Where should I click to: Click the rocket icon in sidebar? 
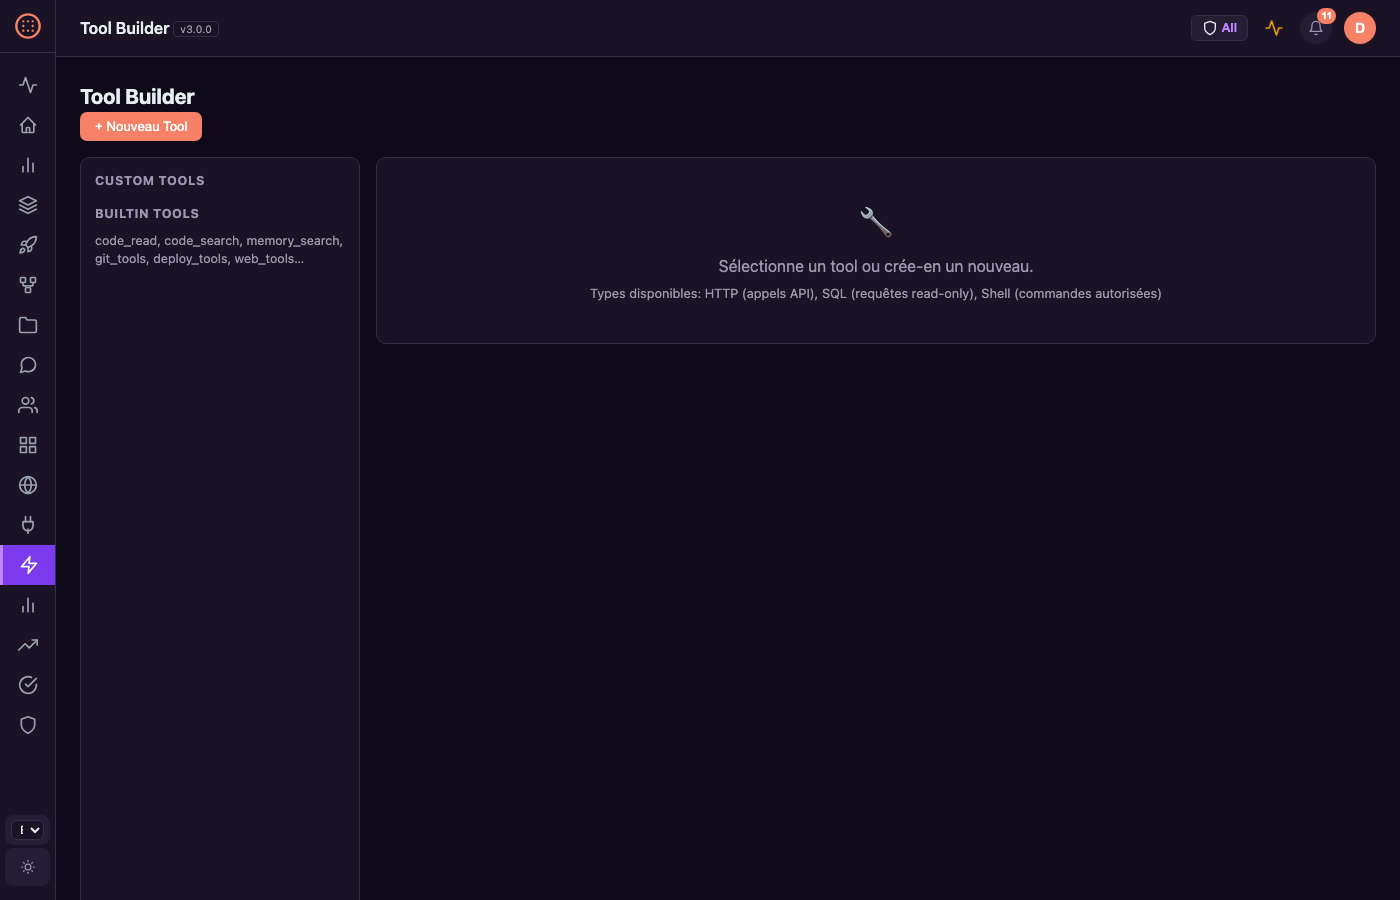pyautogui.click(x=28, y=245)
